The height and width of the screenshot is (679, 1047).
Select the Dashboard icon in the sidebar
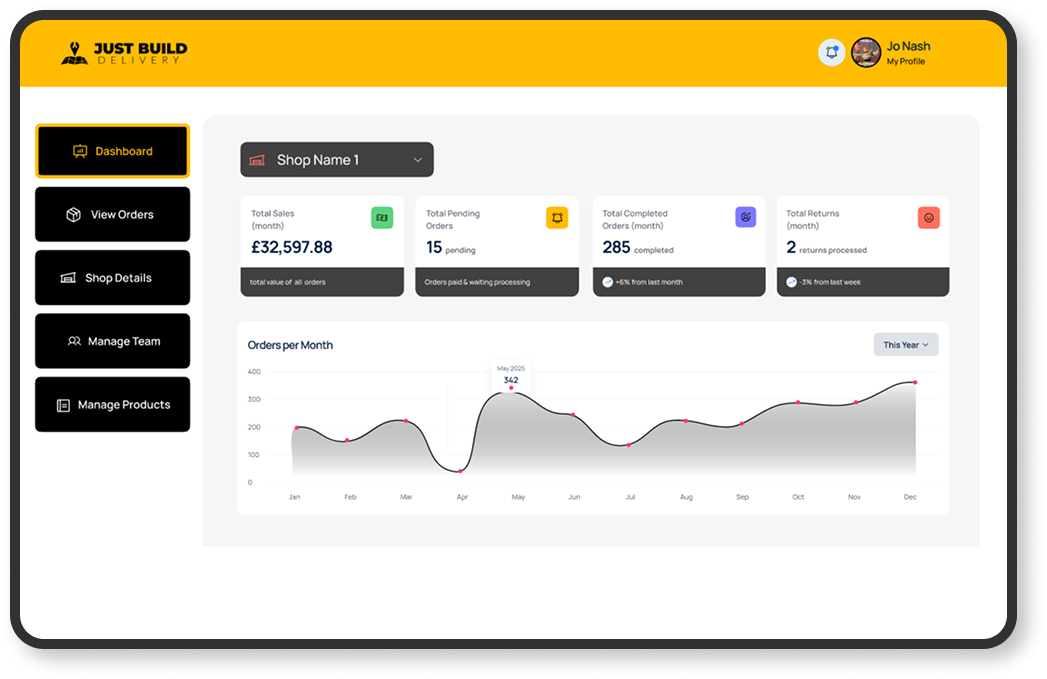[x=79, y=150]
